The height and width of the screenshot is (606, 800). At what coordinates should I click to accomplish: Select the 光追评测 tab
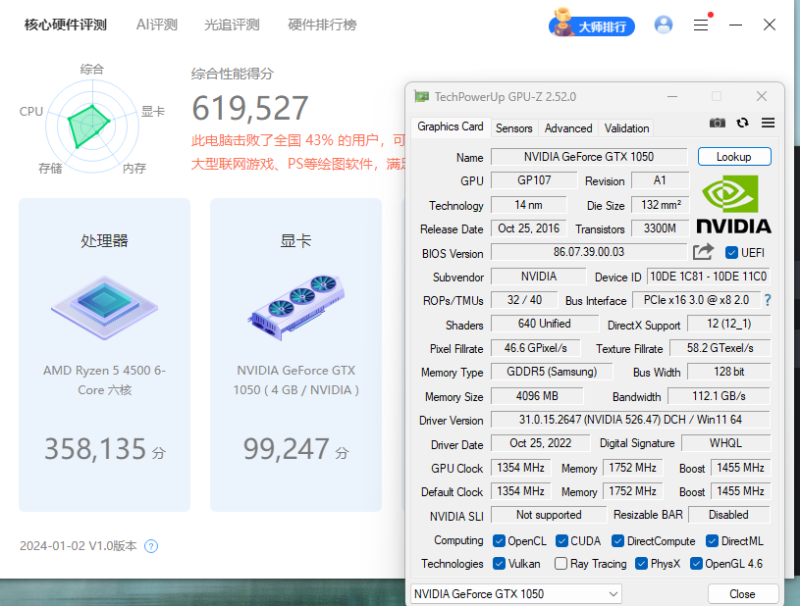(x=232, y=24)
